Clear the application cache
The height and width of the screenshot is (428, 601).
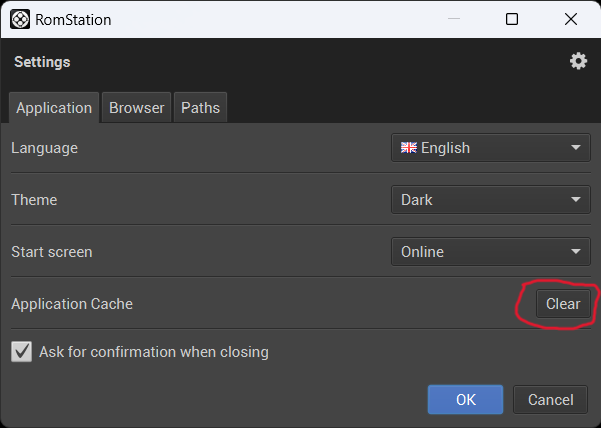click(x=563, y=304)
